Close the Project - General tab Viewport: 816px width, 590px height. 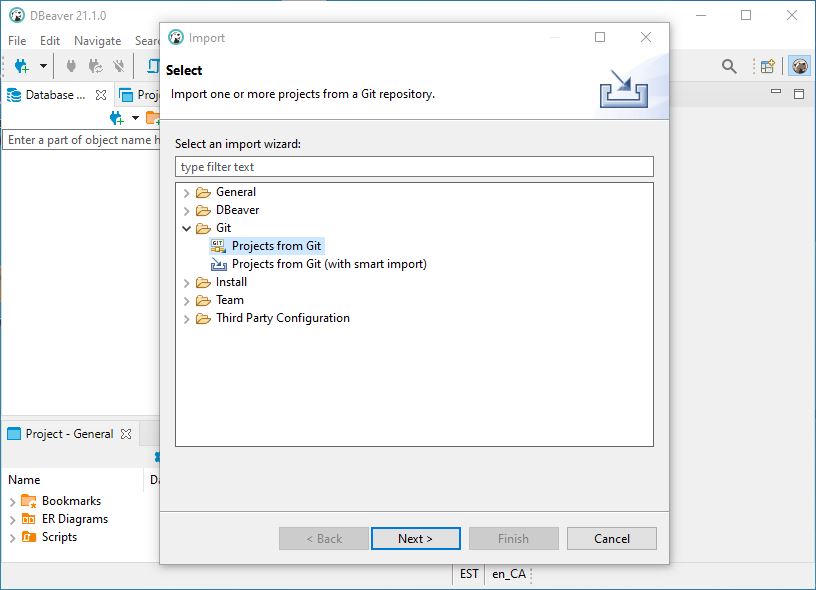click(x=126, y=434)
